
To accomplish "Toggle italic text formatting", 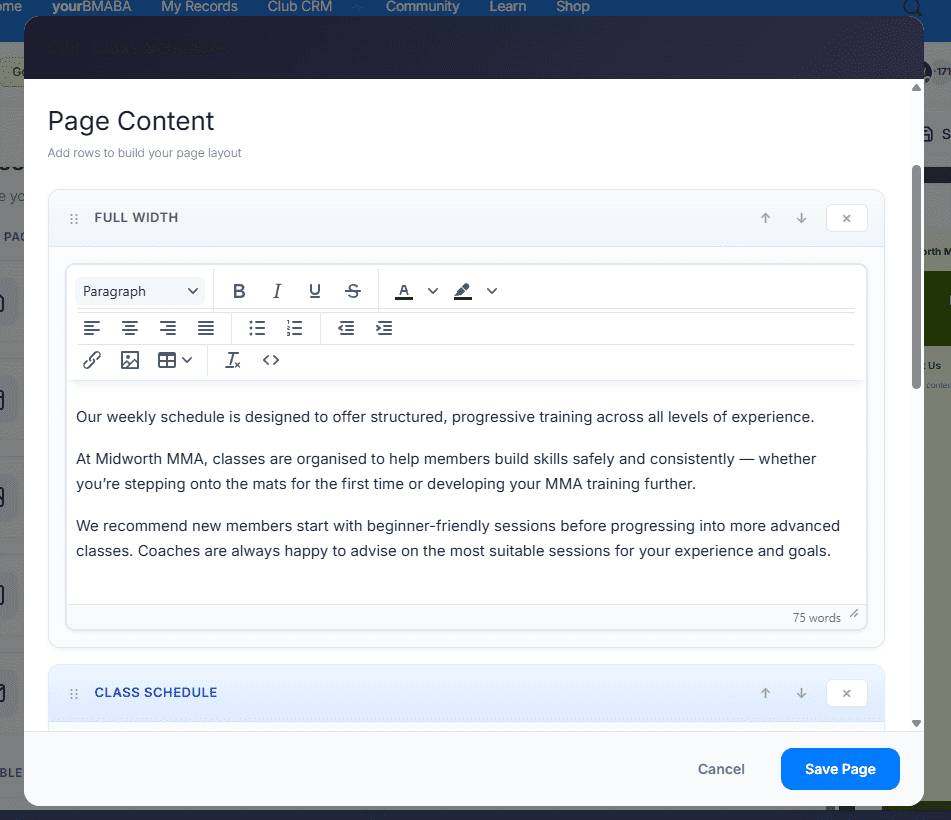I will 277,291.
